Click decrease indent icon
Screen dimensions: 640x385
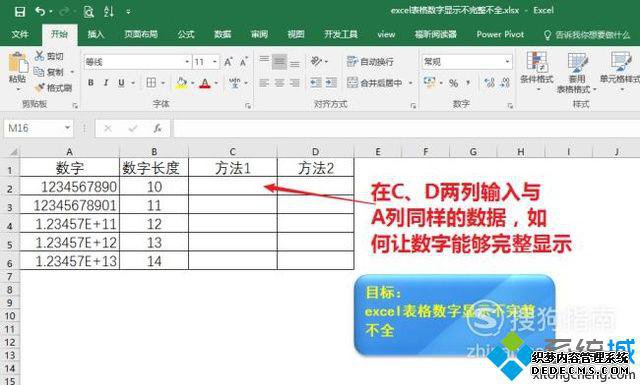(316, 83)
